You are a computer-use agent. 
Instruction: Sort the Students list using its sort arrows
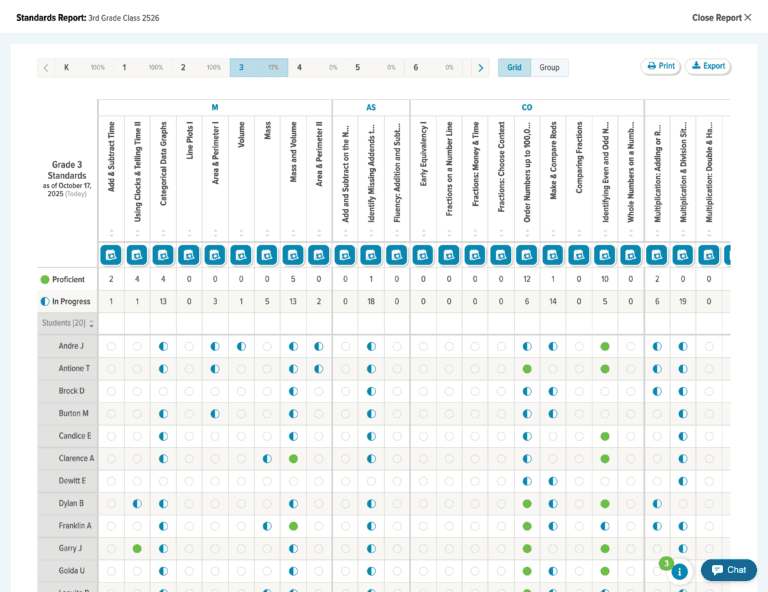(x=92, y=324)
